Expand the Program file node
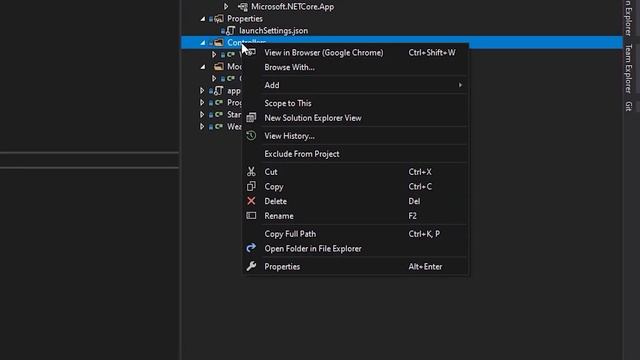Viewport: 640px width, 360px height. click(202, 102)
